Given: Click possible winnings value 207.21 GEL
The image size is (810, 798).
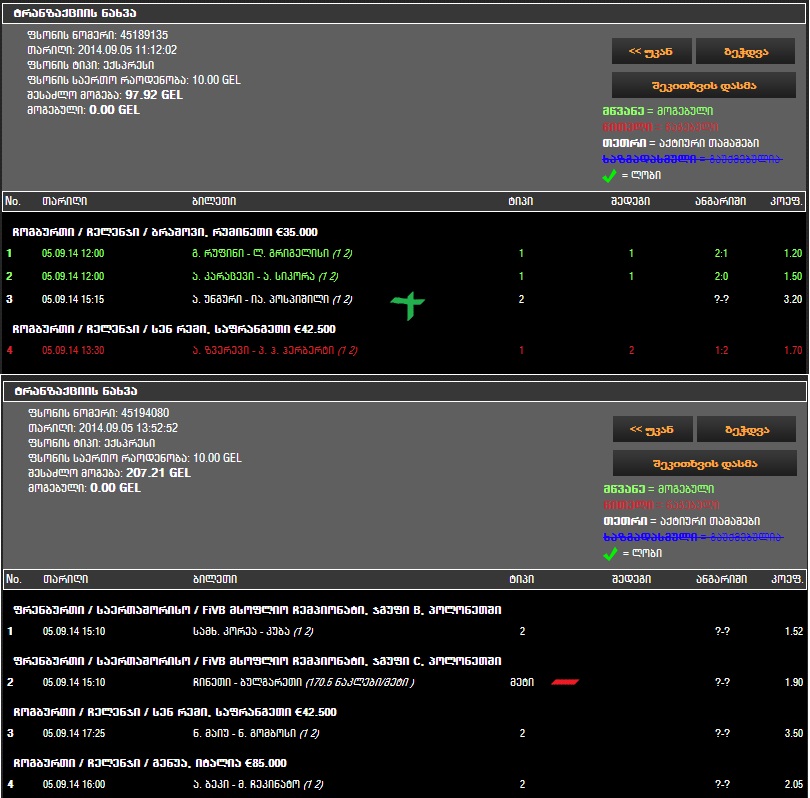Looking at the screenshot, I should pyautogui.click(x=159, y=473).
